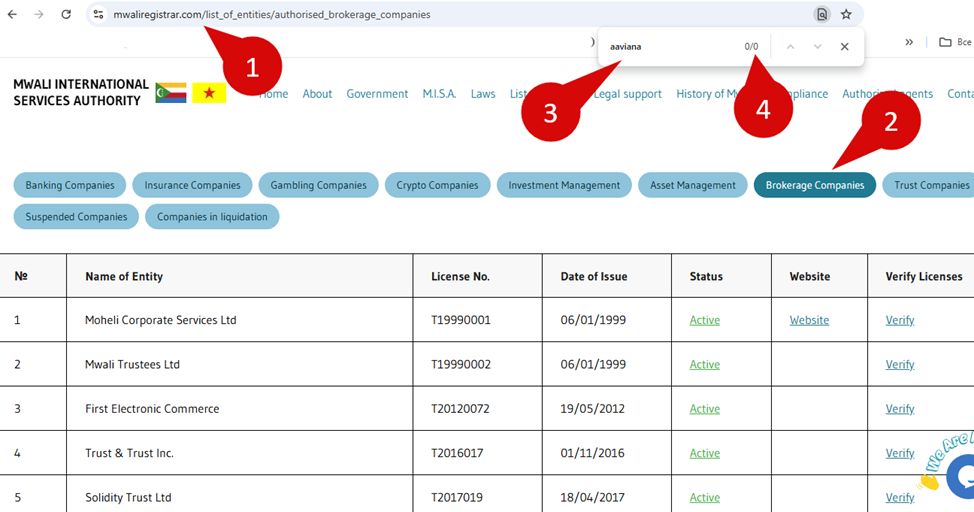This screenshot has height=512, width=974.
Task: Go forward using the browser forward arrow
Action: (39, 14)
